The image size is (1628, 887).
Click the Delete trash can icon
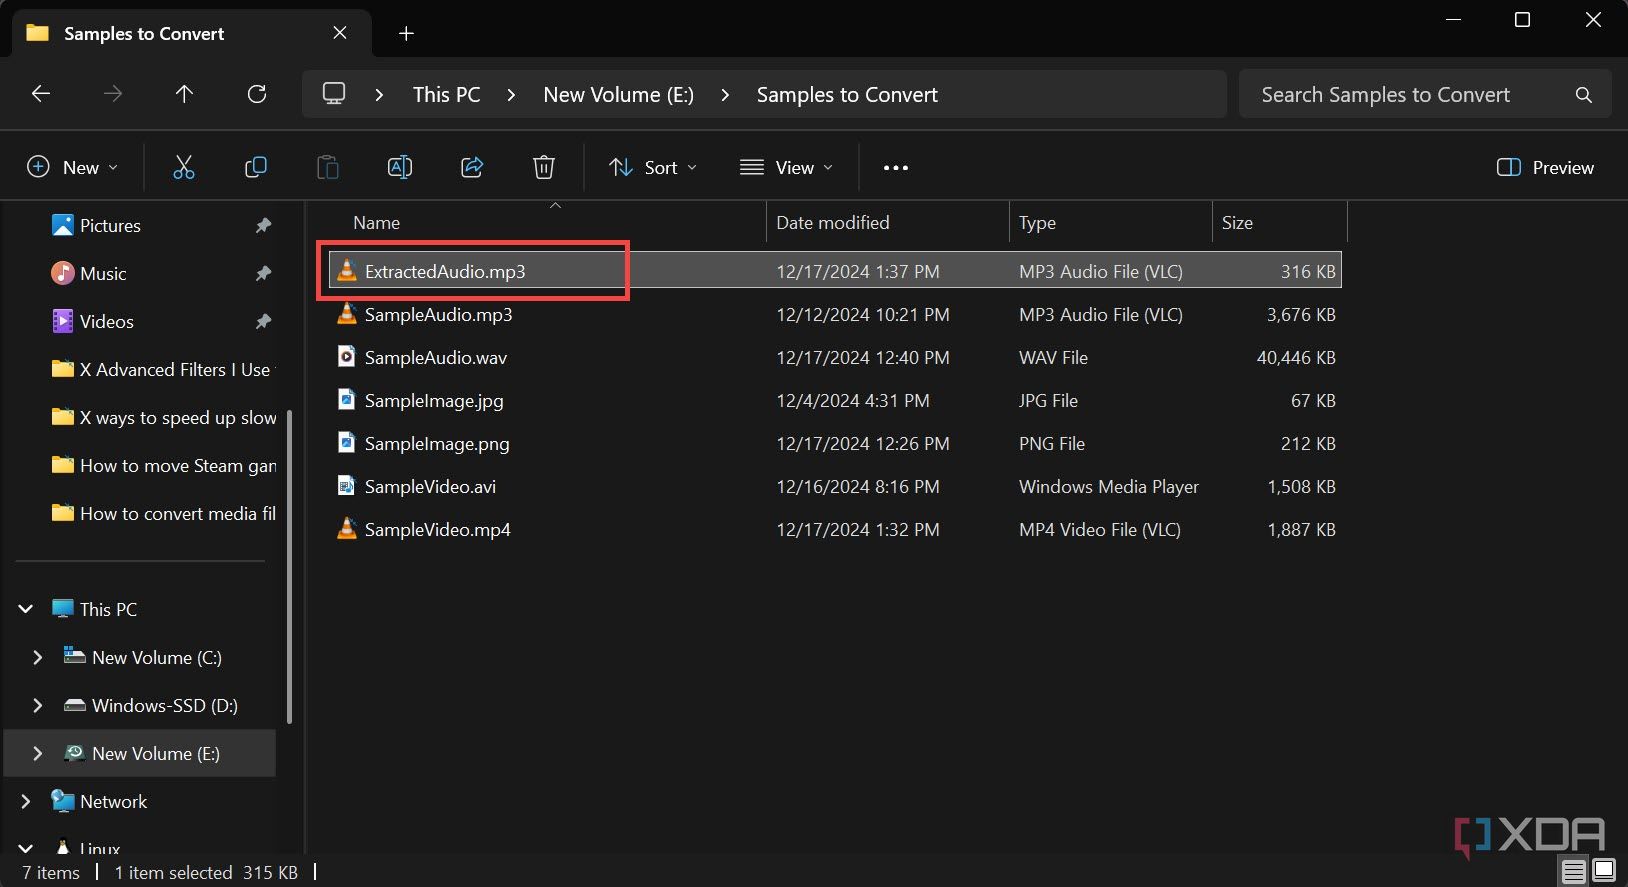tap(543, 167)
